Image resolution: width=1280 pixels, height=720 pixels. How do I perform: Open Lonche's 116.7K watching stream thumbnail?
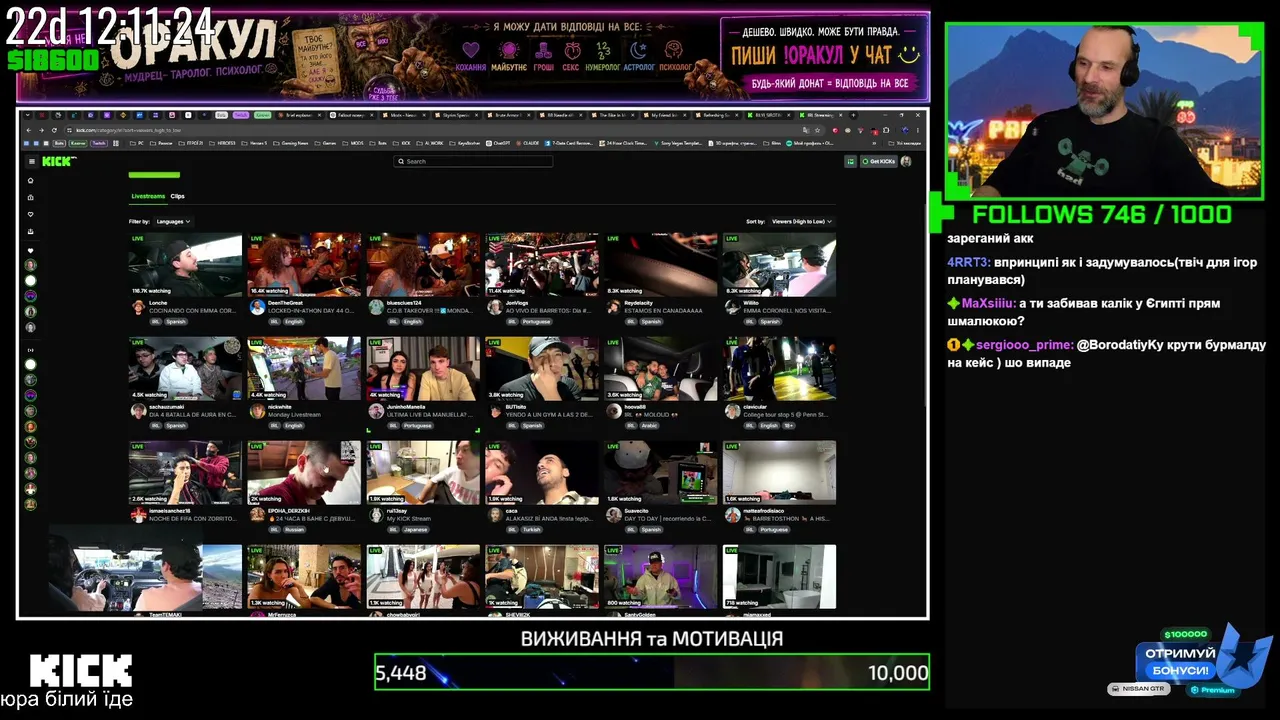pyautogui.click(x=185, y=265)
